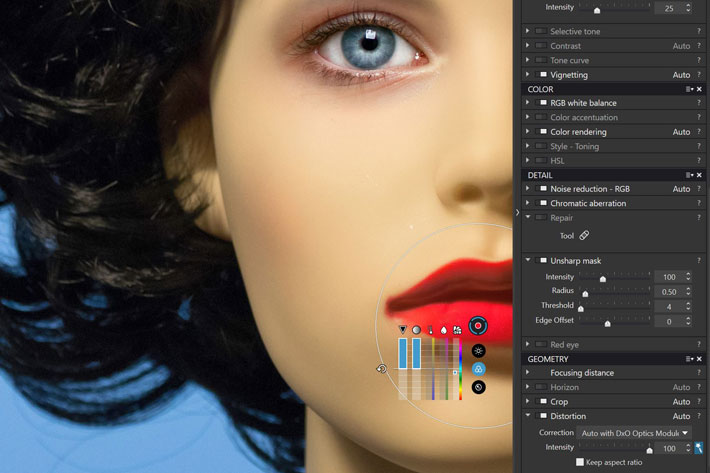The width and height of the screenshot is (710, 473).
Task: Close the COLOR palette
Action: 699,89
